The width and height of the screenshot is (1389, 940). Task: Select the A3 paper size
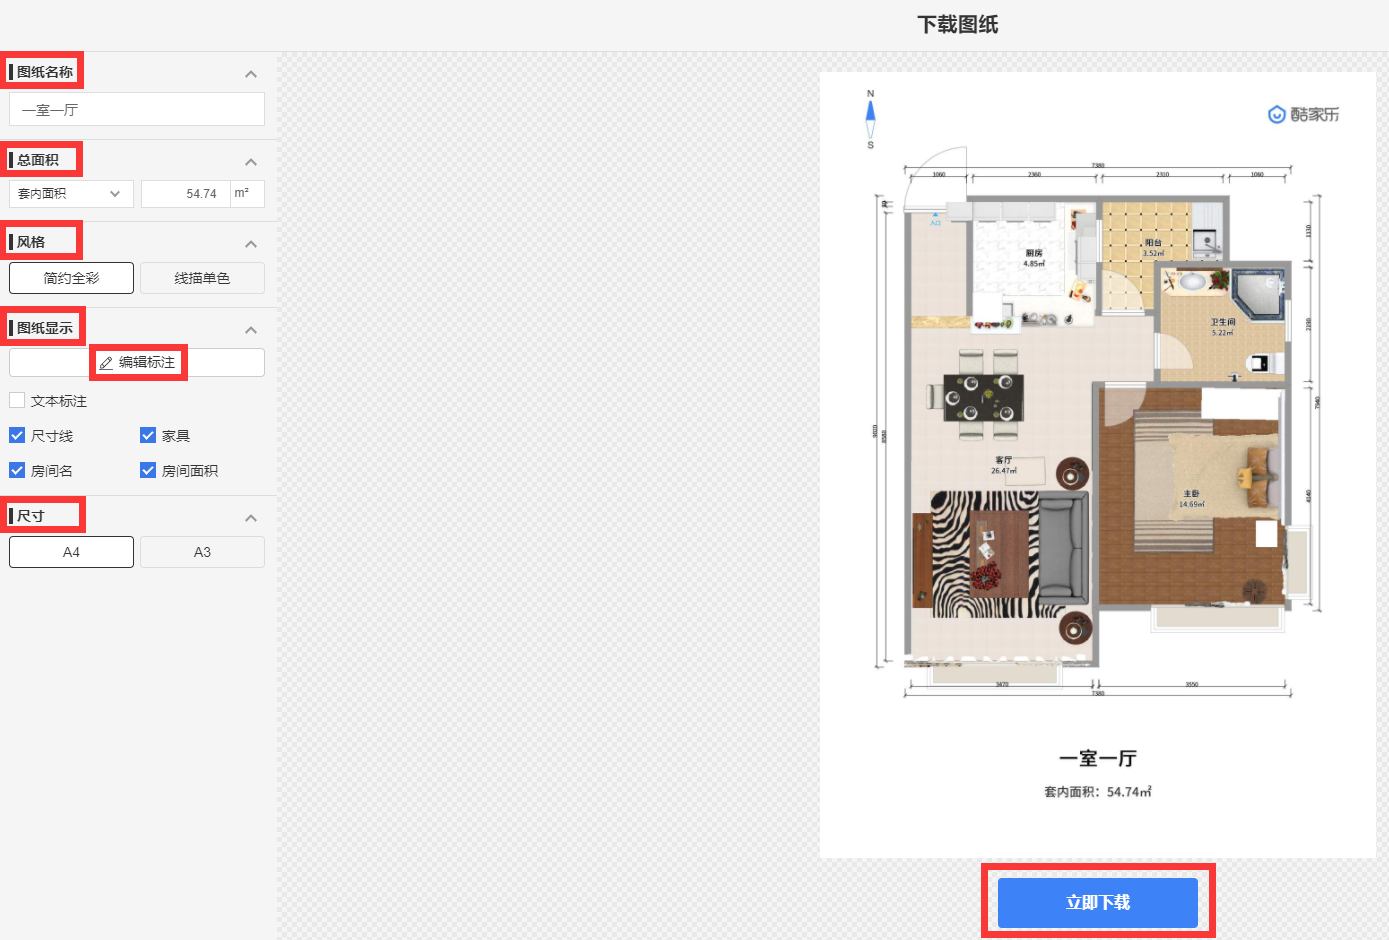pos(202,552)
